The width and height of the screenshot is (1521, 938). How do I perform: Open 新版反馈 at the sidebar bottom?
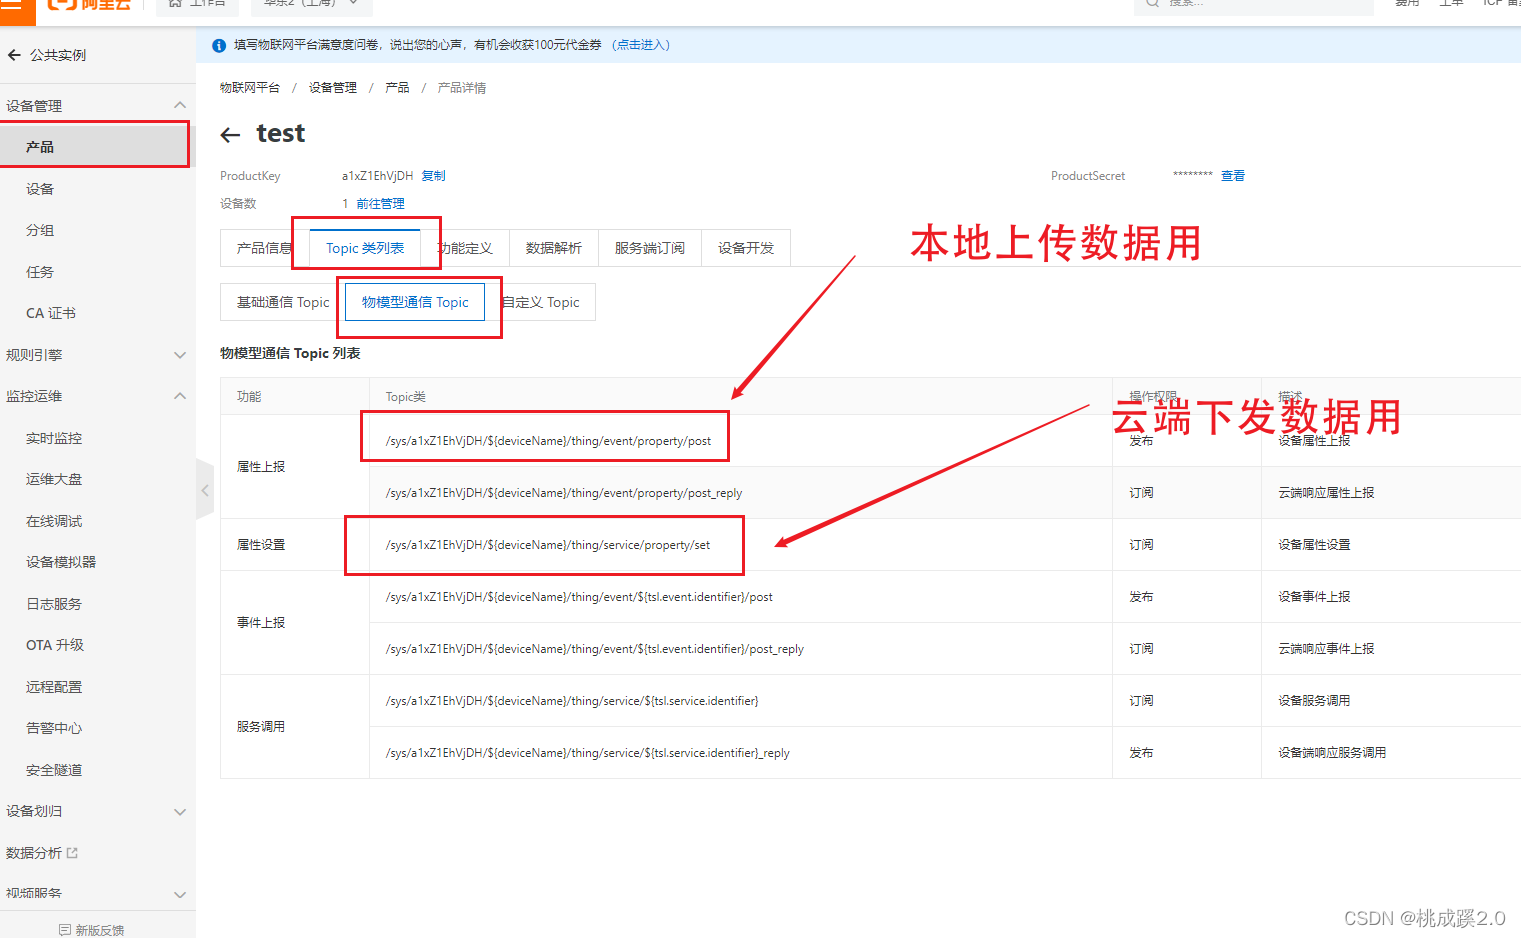pos(92,930)
